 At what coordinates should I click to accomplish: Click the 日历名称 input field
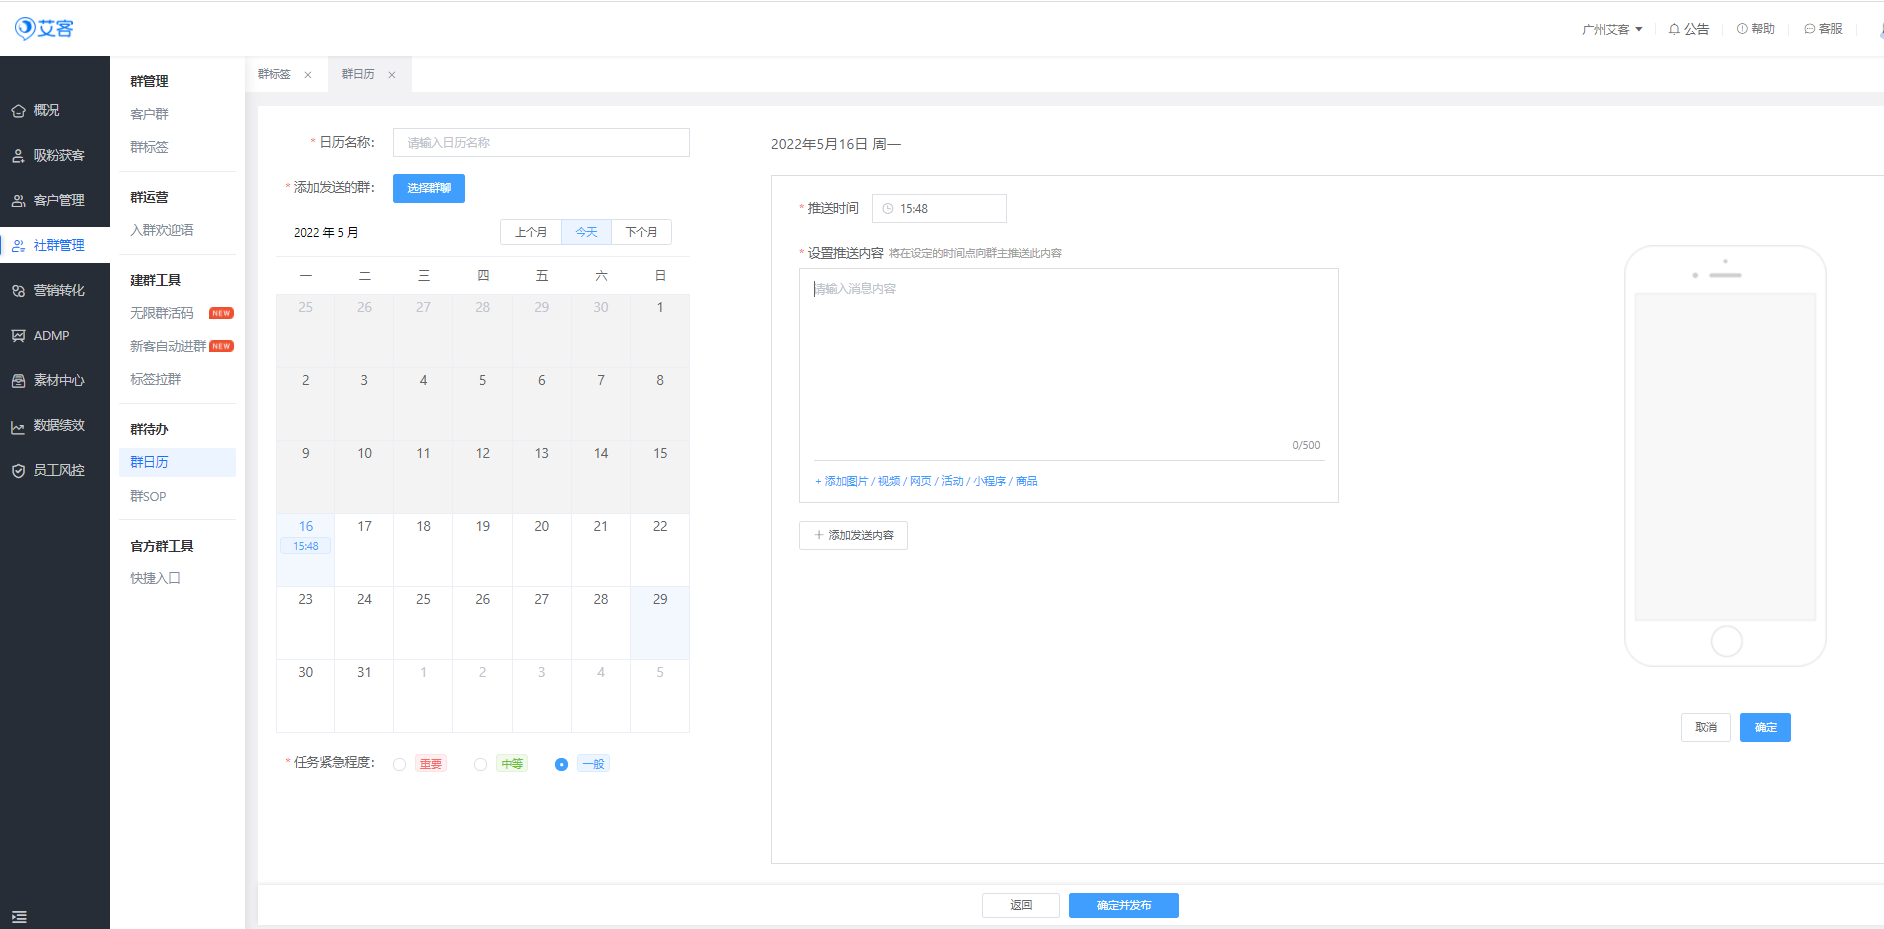pos(541,143)
